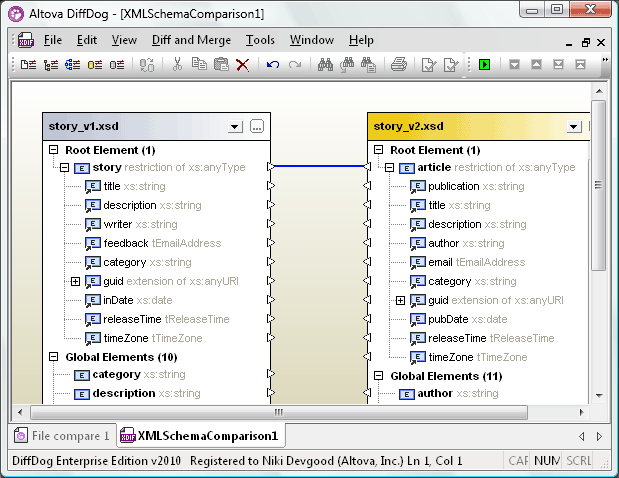Open the Window menu
Viewport: 619px width, 478px height.
tap(312, 40)
